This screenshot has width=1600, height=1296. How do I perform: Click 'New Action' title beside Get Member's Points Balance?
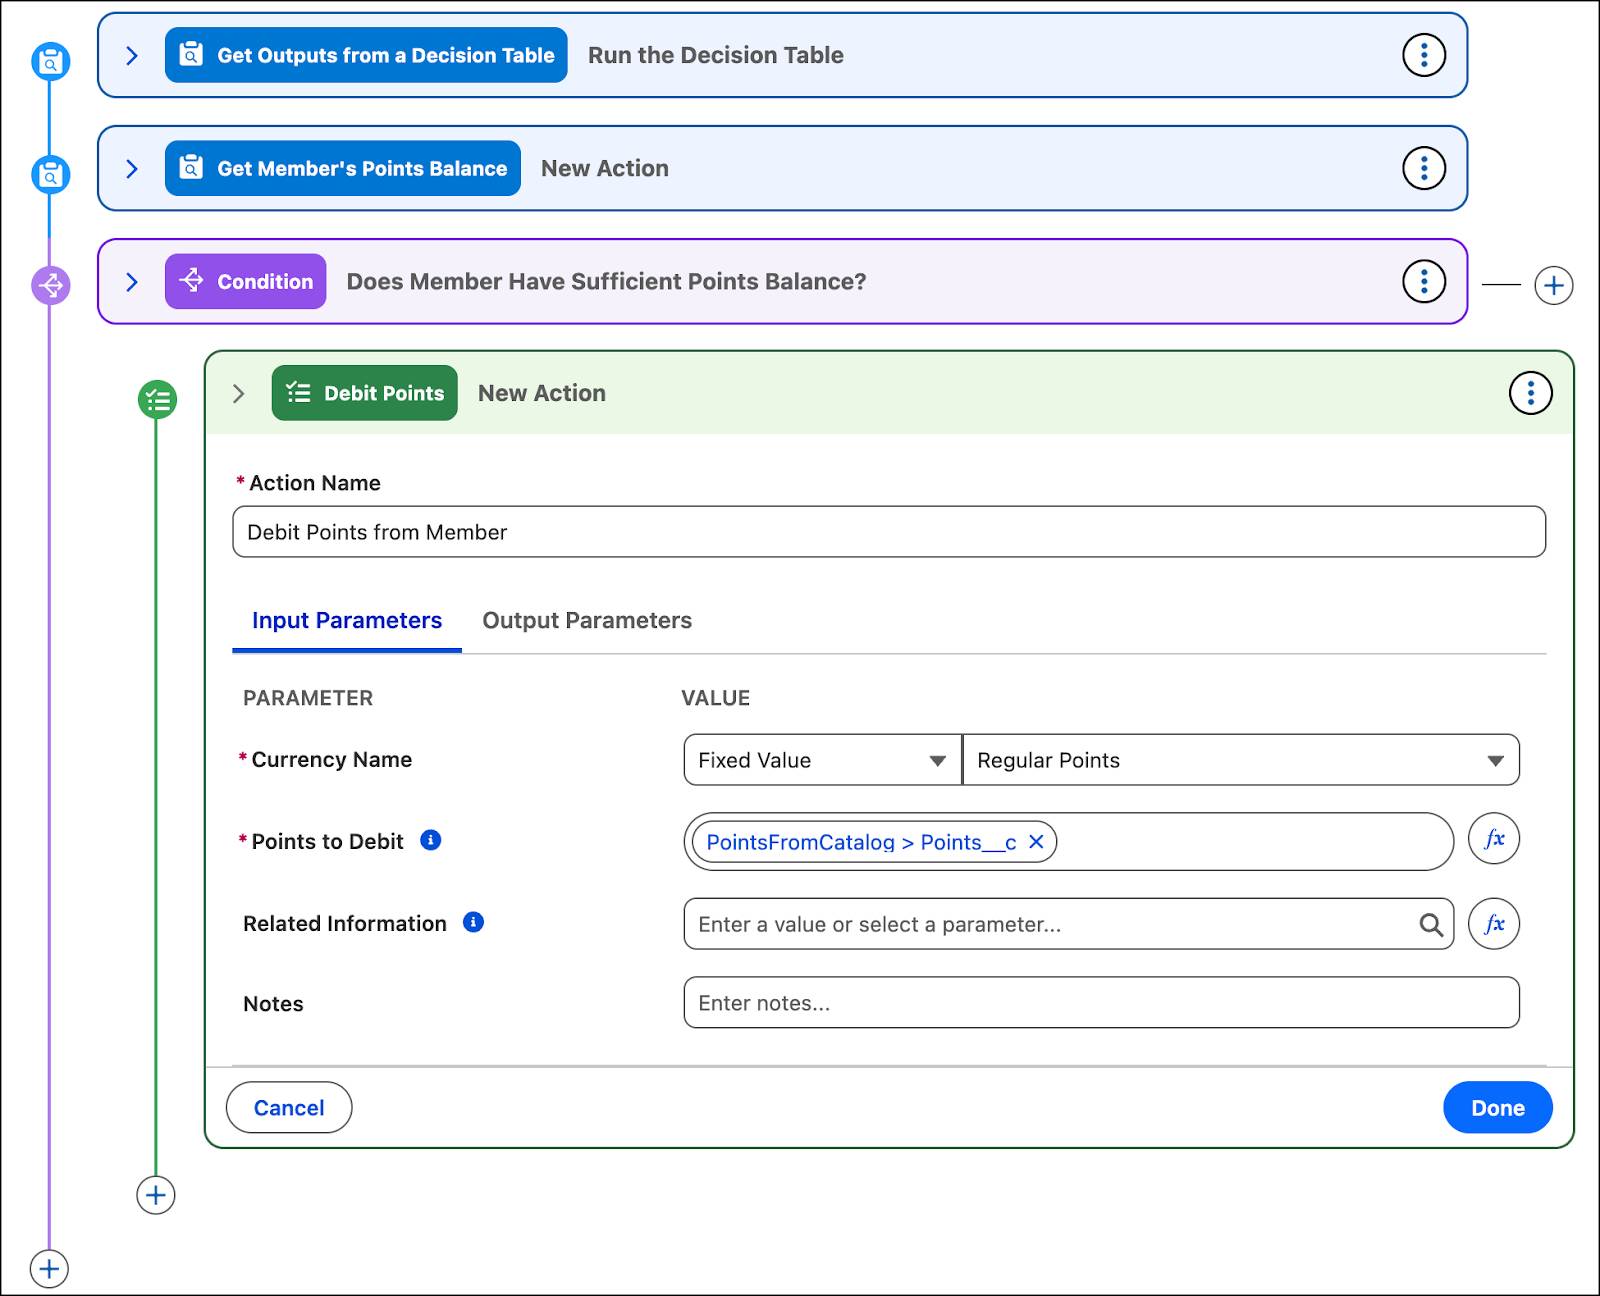[605, 168]
